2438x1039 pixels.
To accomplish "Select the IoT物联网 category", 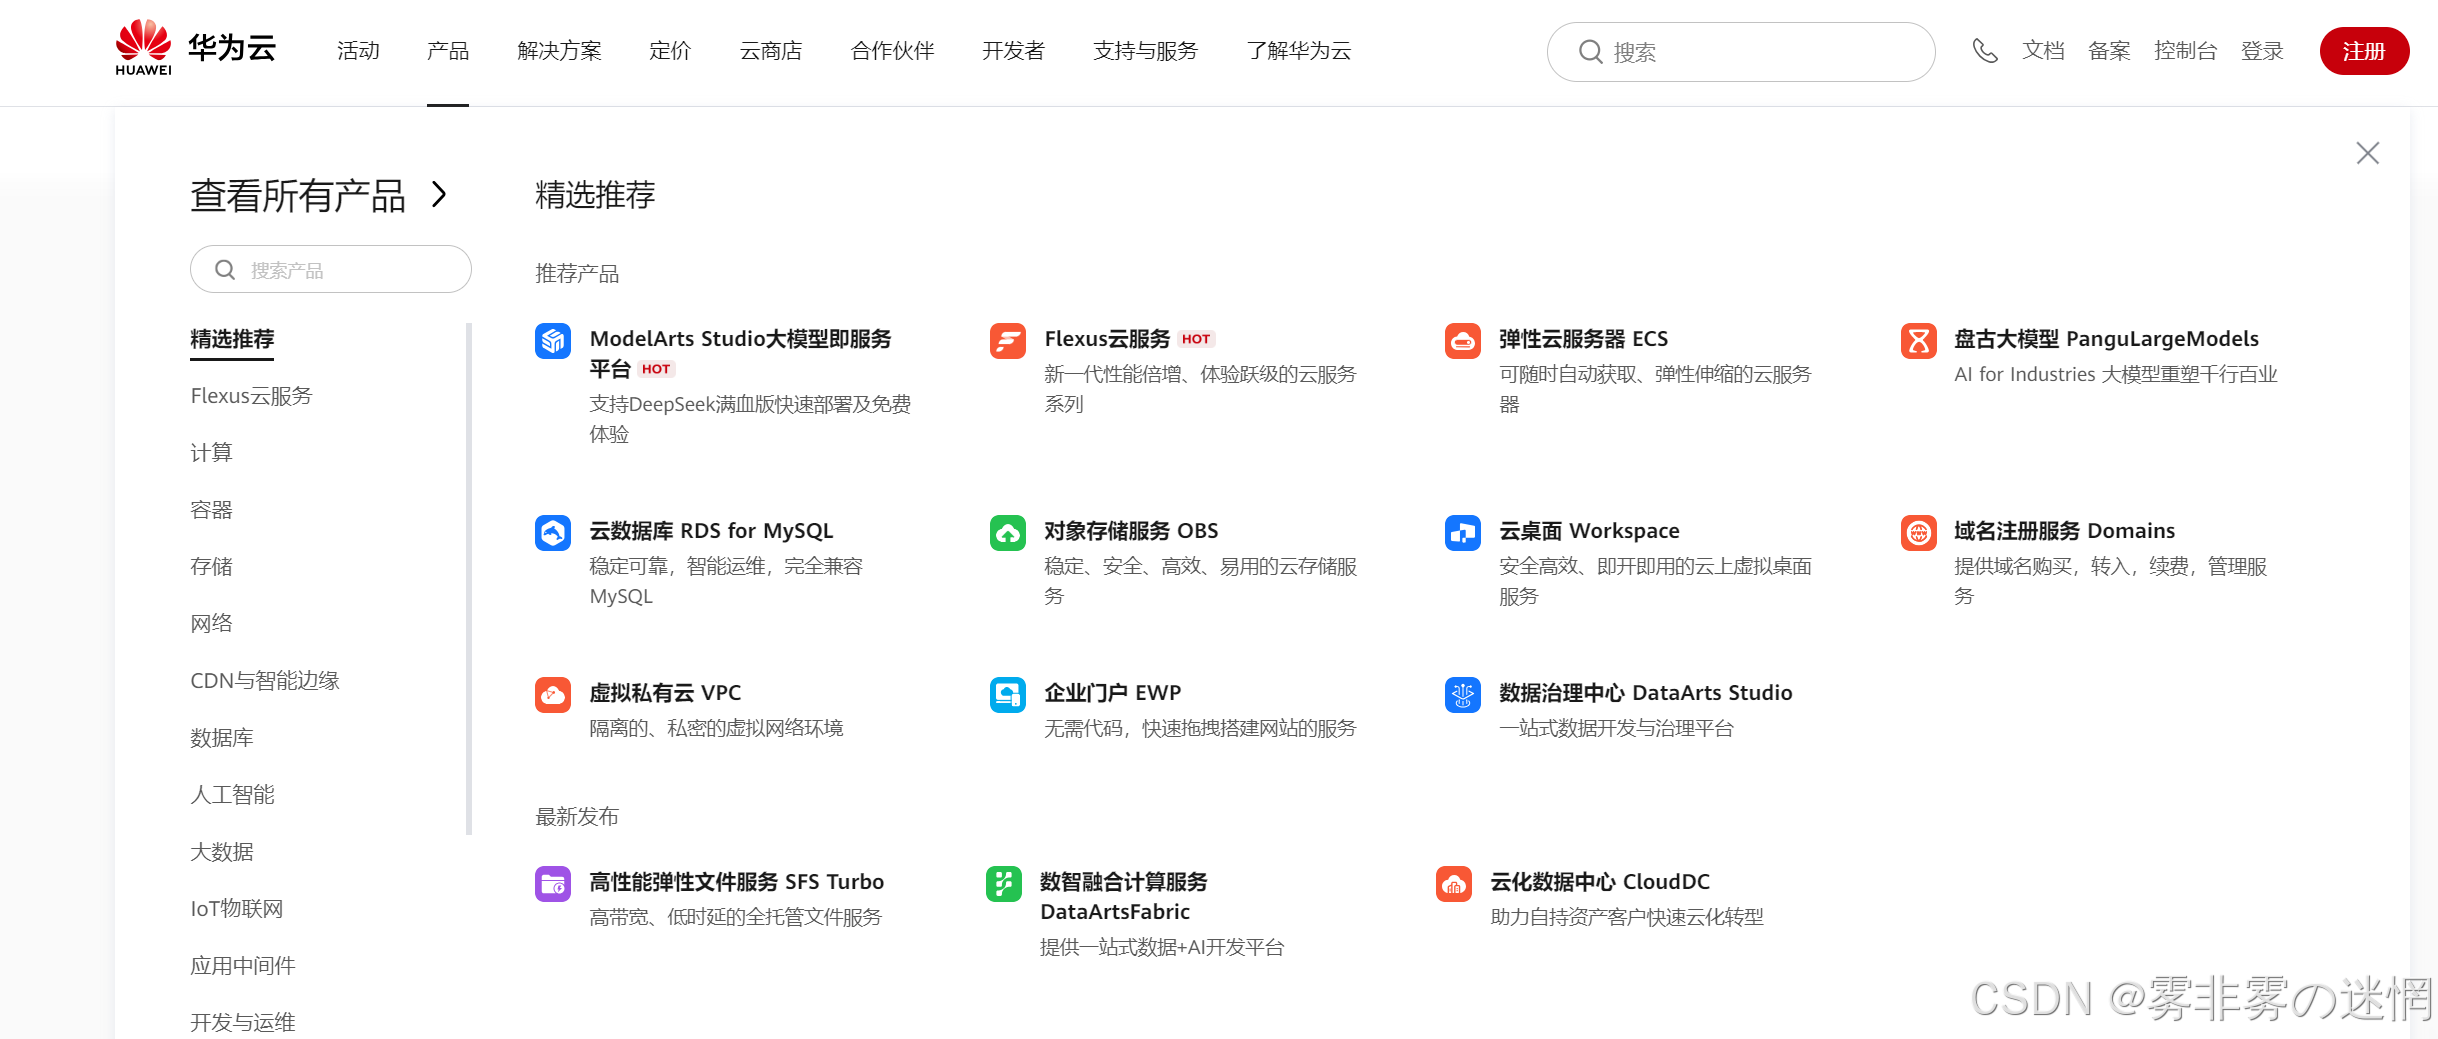I will pyautogui.click(x=237, y=909).
